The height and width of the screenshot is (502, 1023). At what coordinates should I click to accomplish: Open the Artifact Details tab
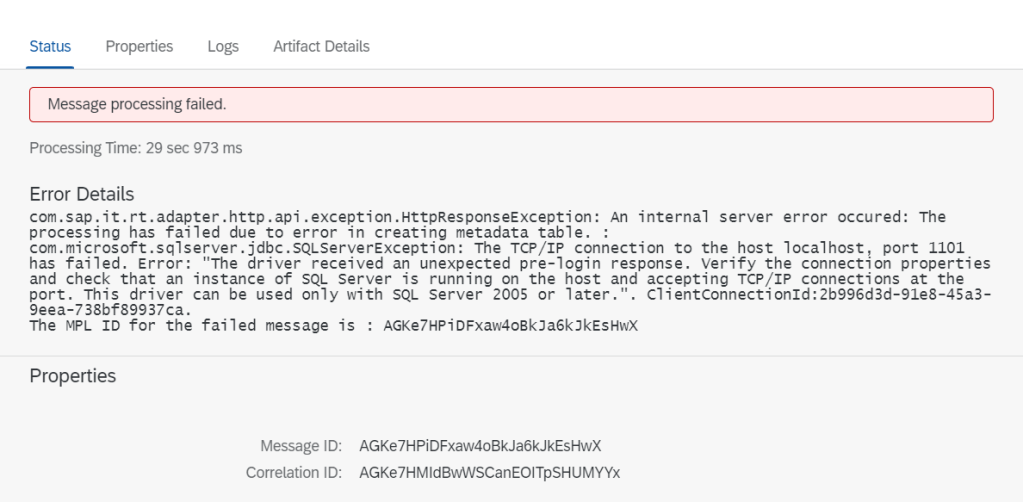(321, 46)
